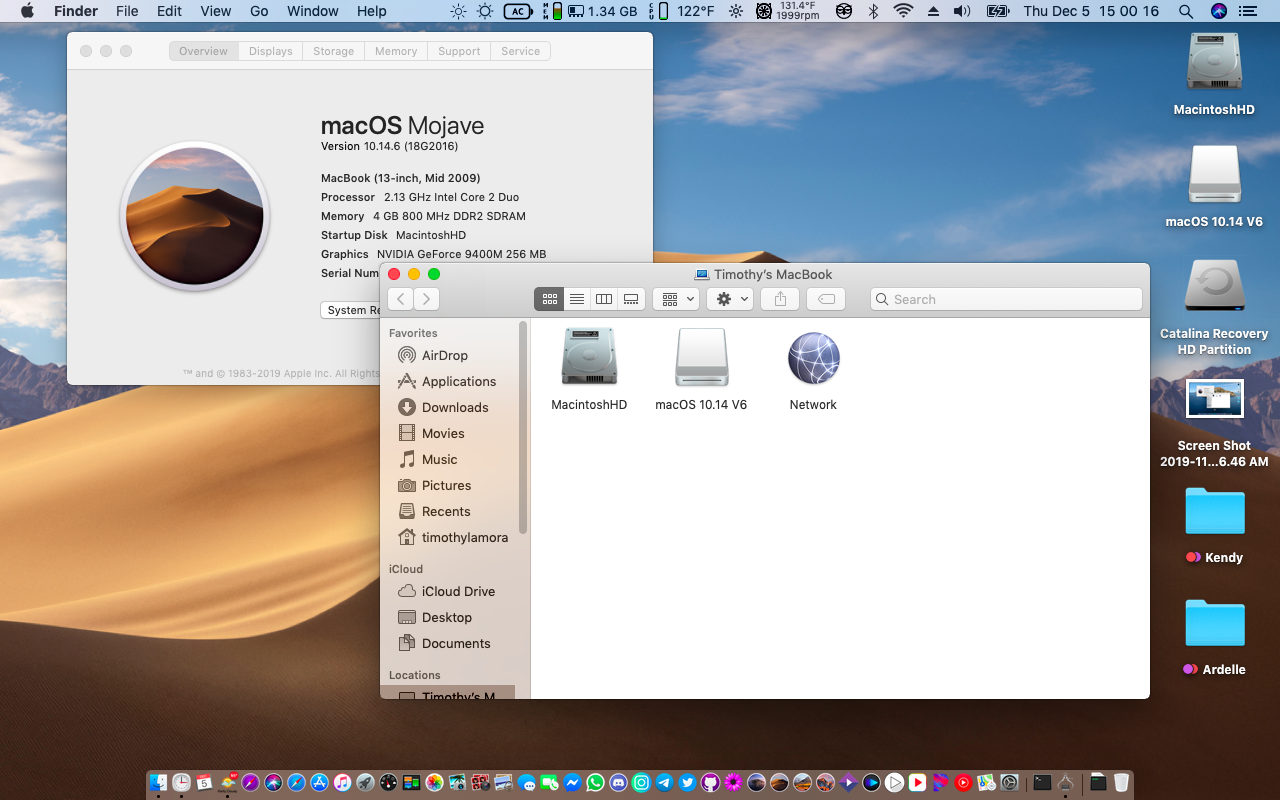Open the File menu
Image resolution: width=1280 pixels, height=800 pixels.
[127, 11]
